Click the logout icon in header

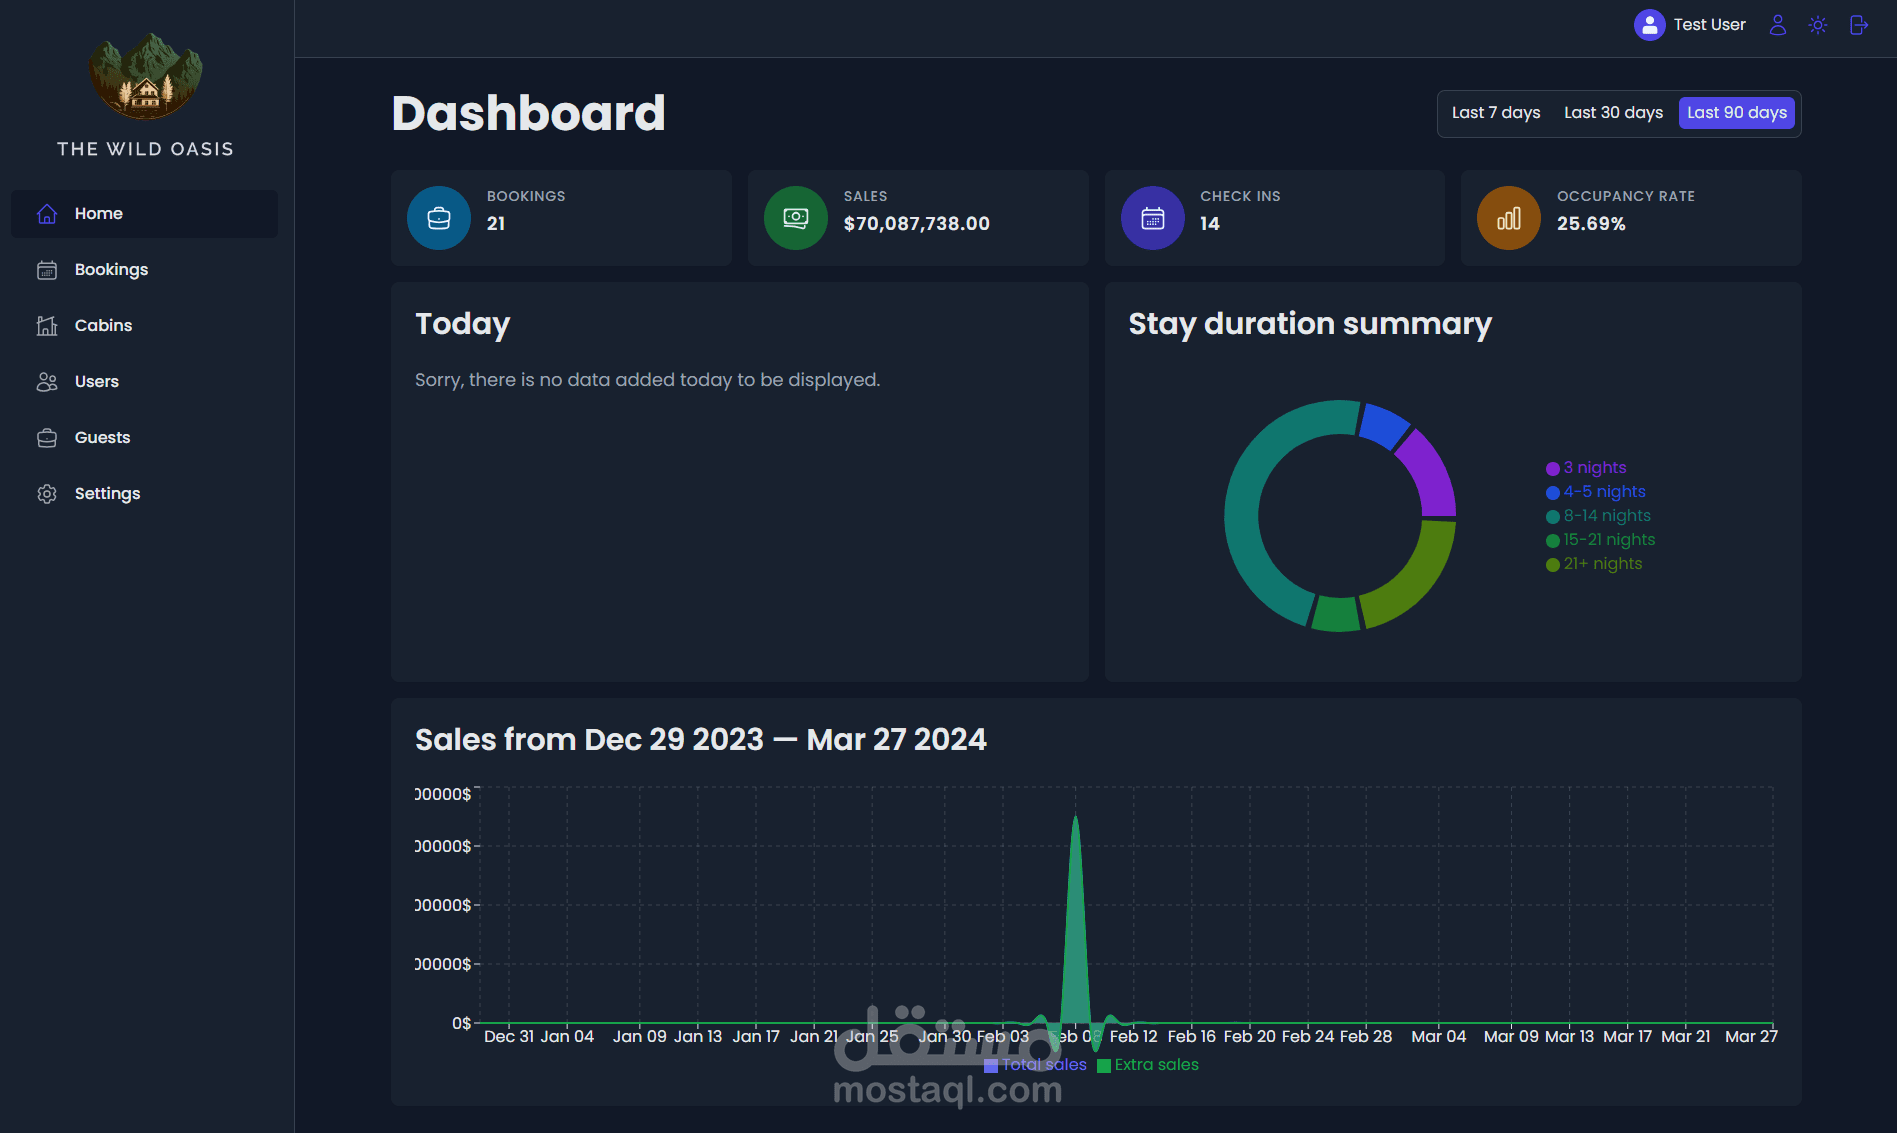point(1859,25)
